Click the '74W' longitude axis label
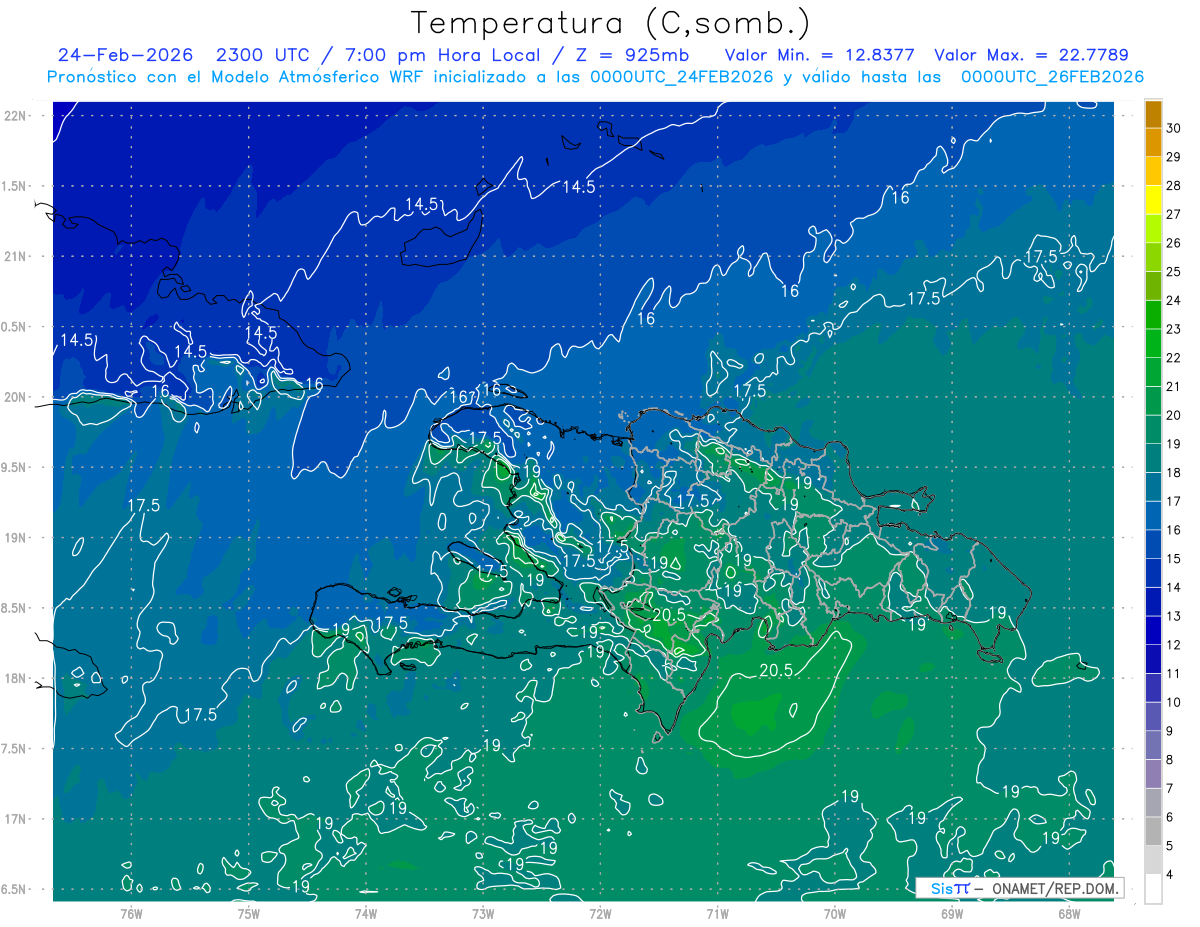1200x927 pixels. [x=366, y=913]
